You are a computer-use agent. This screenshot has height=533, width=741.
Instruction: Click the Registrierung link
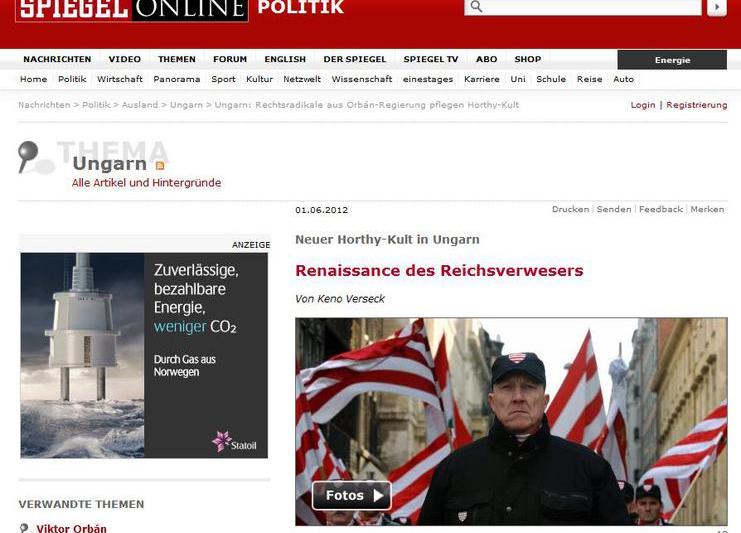click(697, 105)
